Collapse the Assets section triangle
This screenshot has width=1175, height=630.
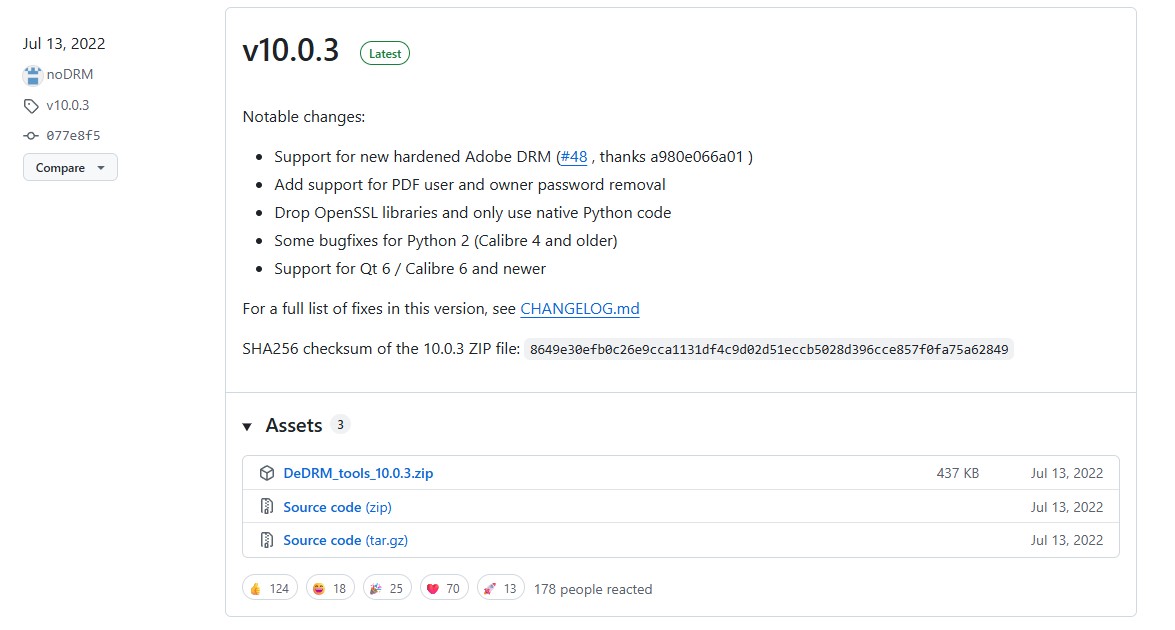[247, 427]
